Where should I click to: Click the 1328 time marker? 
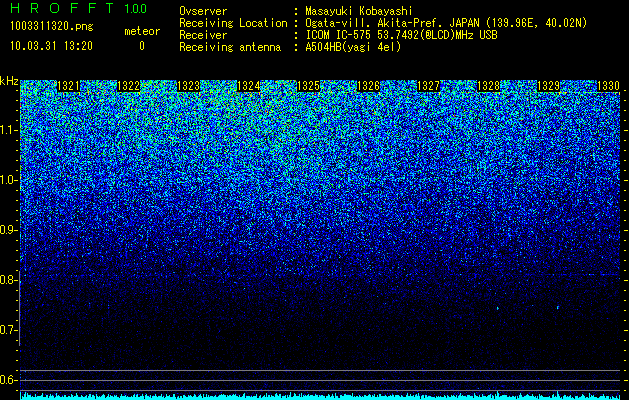[x=489, y=86]
